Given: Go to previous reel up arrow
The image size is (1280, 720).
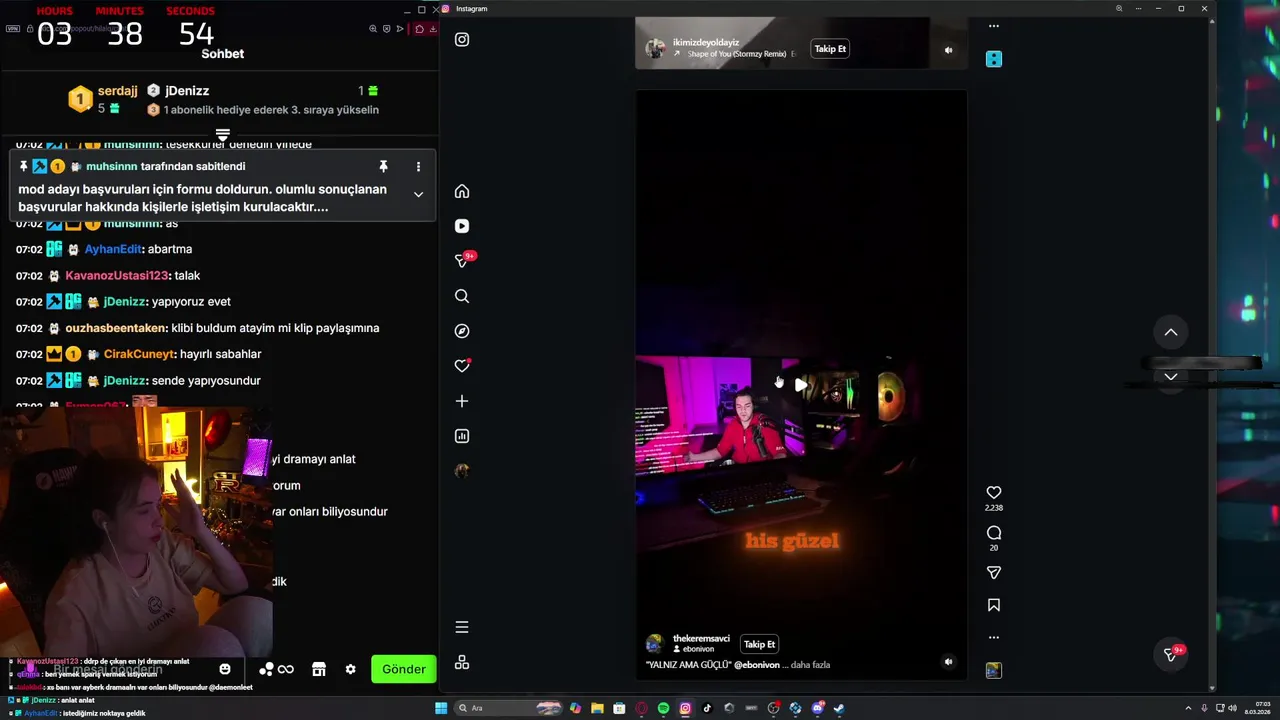Looking at the screenshot, I should [x=1171, y=332].
